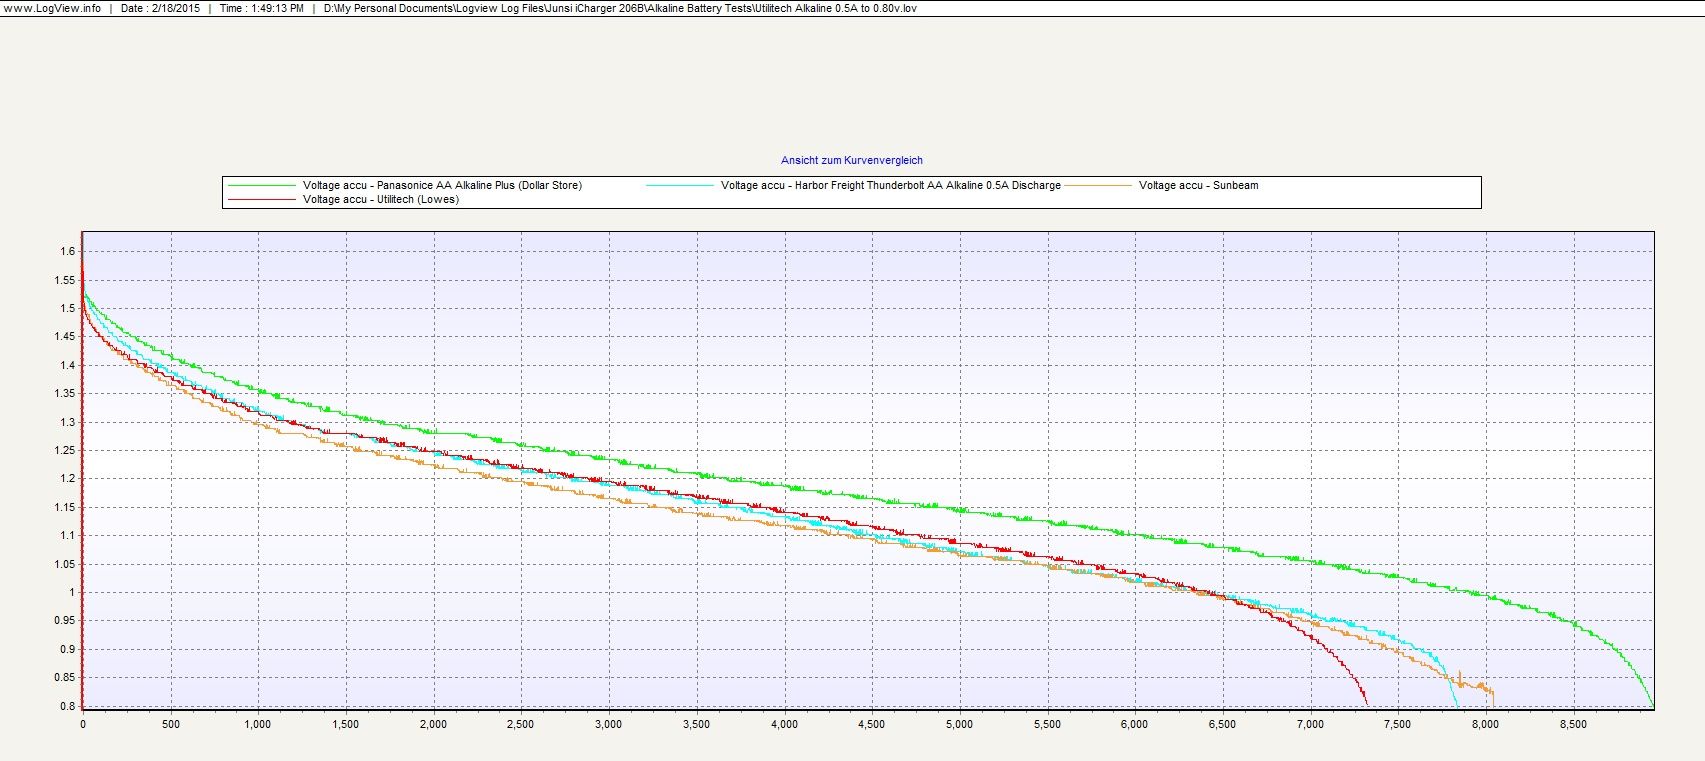Click the 0.95 voltage axis label
The width and height of the screenshot is (1705, 761).
coord(64,620)
